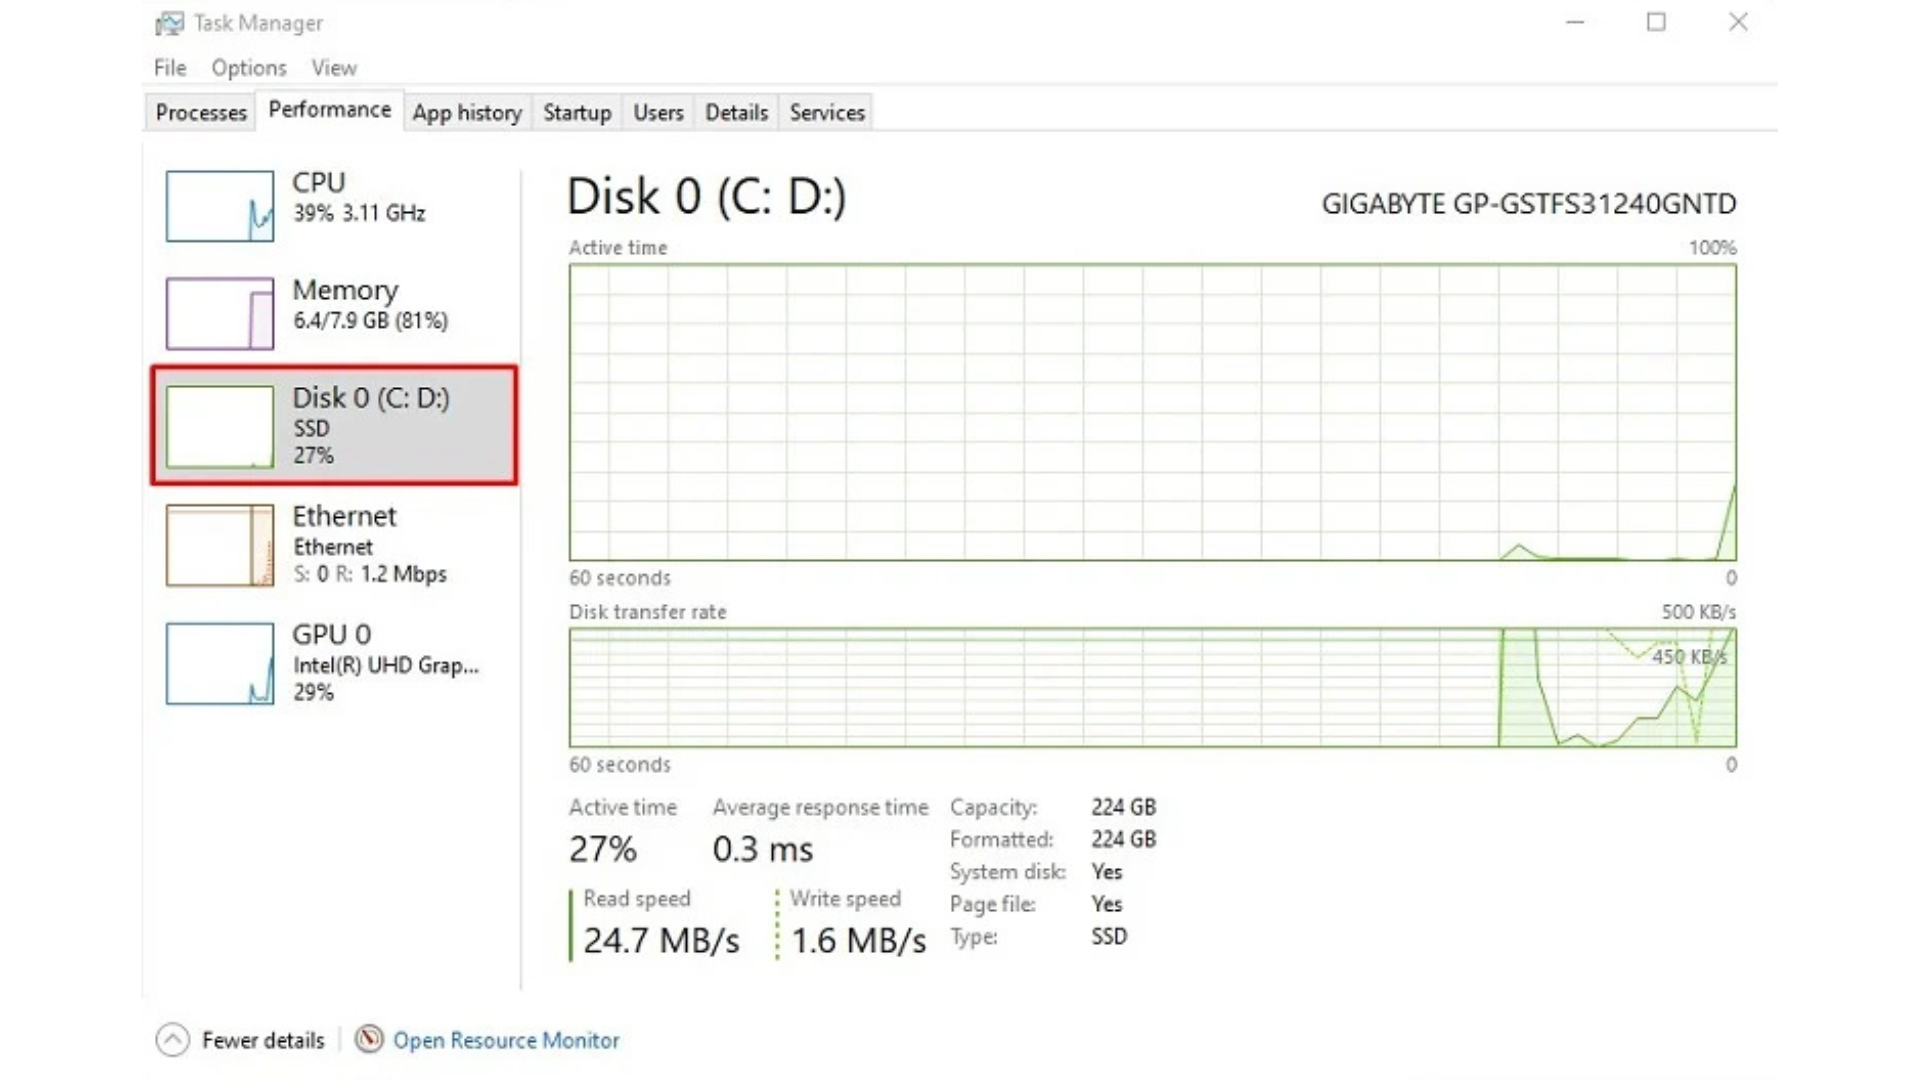Screen dimensions: 1920x1080
Task: Switch to the Processes tab
Action: (201, 113)
